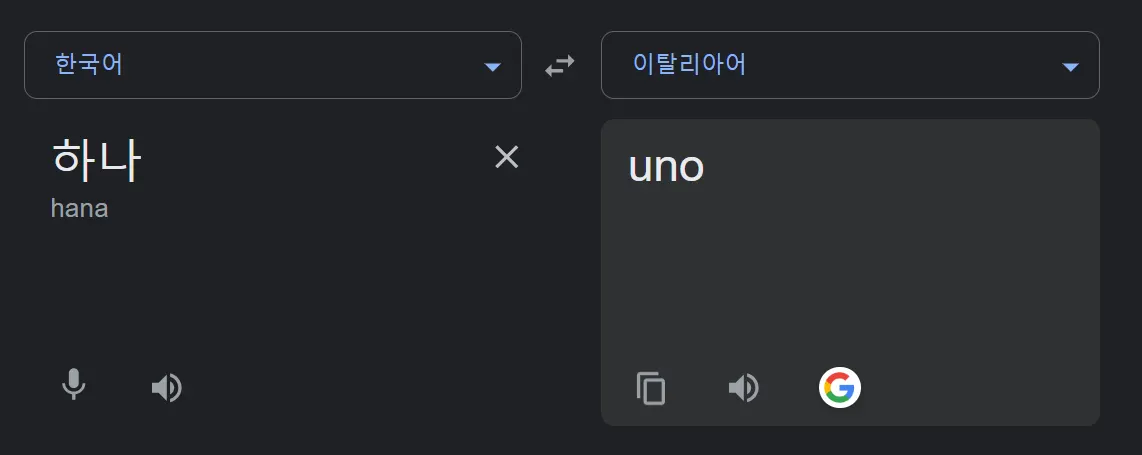The height and width of the screenshot is (455, 1142).
Task: Open the Google logo icon
Action: [x=840, y=387]
